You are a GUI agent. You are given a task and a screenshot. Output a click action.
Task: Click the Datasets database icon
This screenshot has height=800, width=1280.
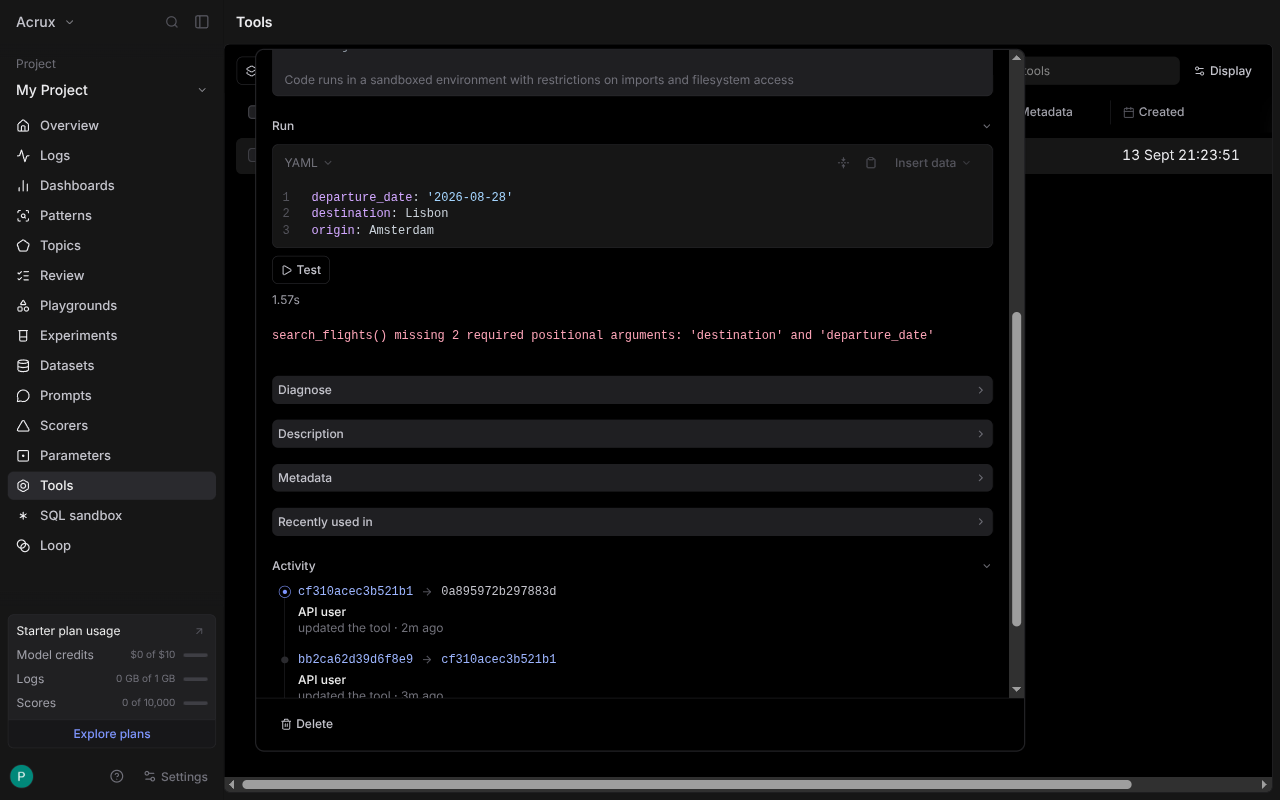tap(23, 366)
